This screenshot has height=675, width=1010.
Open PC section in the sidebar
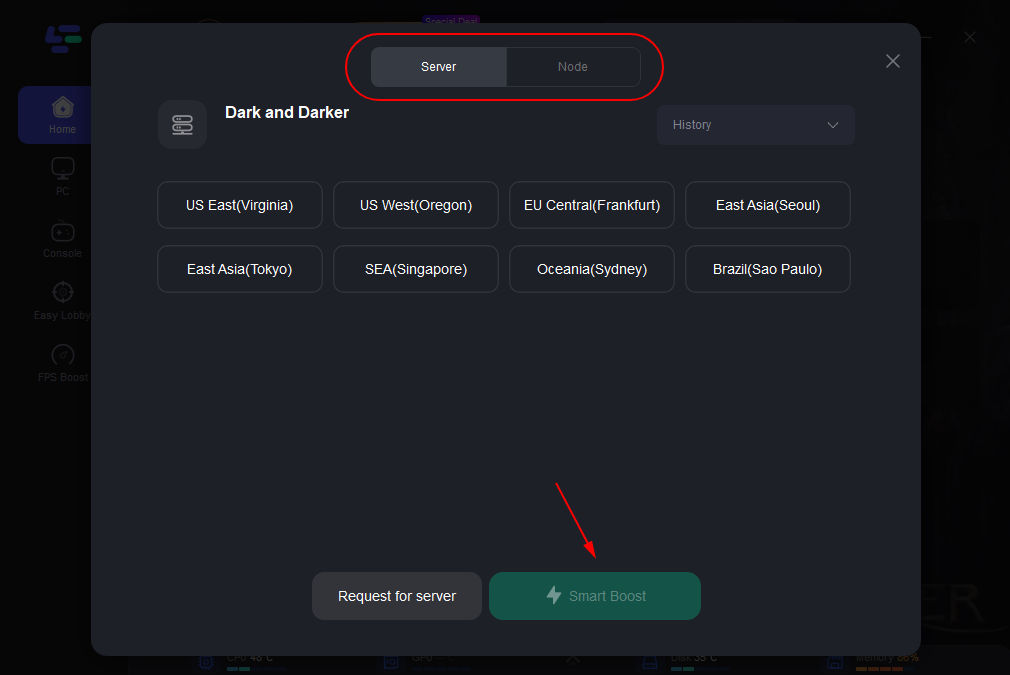(x=62, y=177)
